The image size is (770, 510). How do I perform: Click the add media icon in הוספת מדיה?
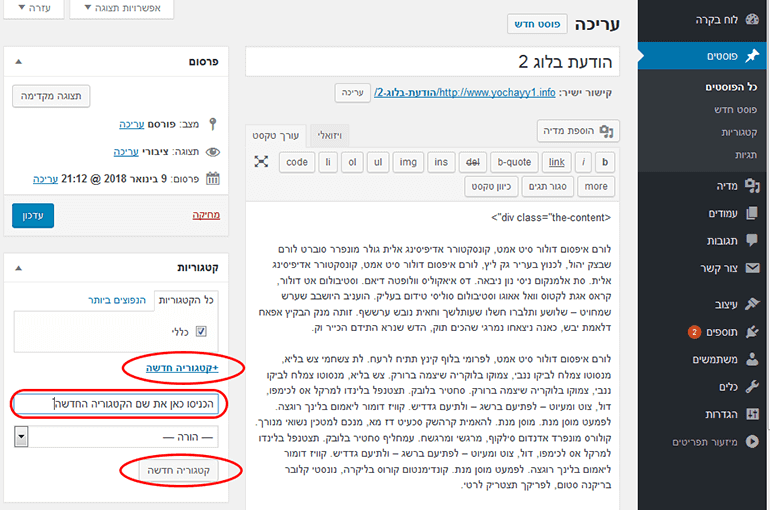[606, 131]
